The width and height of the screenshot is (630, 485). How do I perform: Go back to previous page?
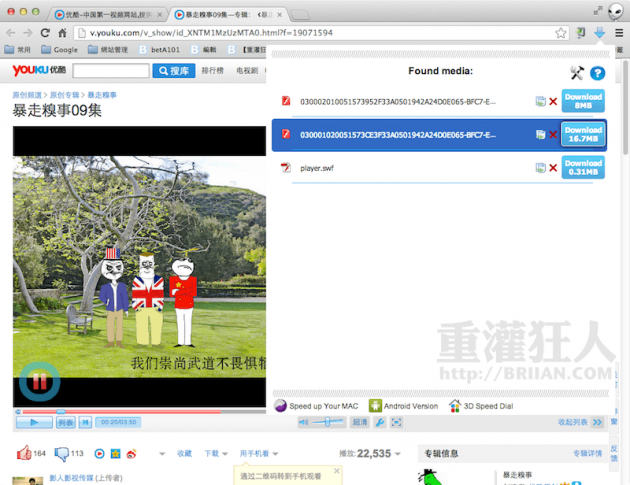(x=11, y=33)
